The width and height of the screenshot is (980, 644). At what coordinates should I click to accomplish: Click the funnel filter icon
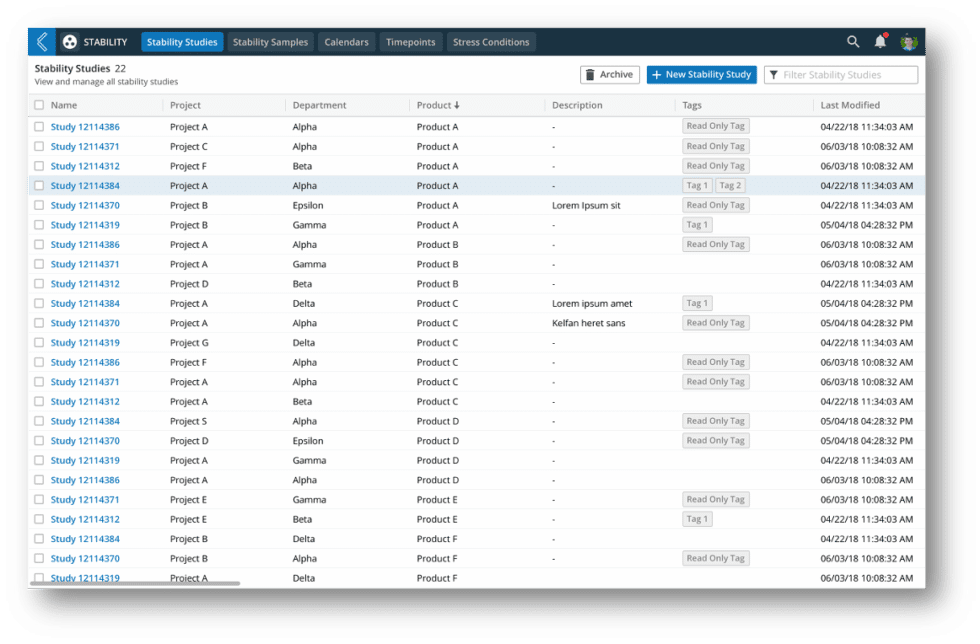(x=773, y=75)
